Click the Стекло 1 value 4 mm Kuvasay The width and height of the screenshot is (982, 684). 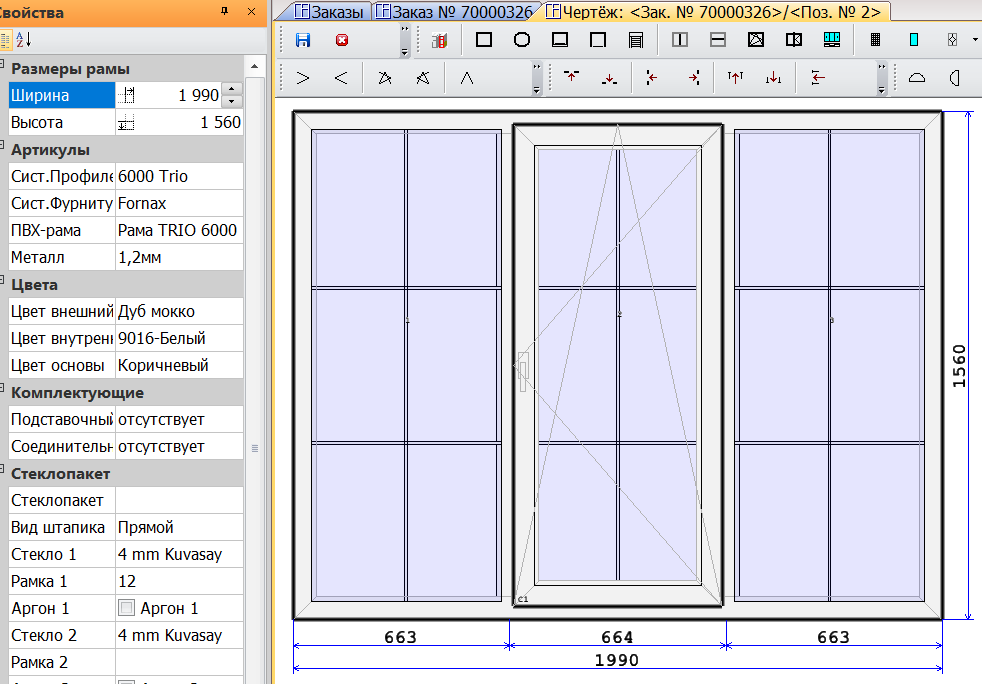pos(179,554)
